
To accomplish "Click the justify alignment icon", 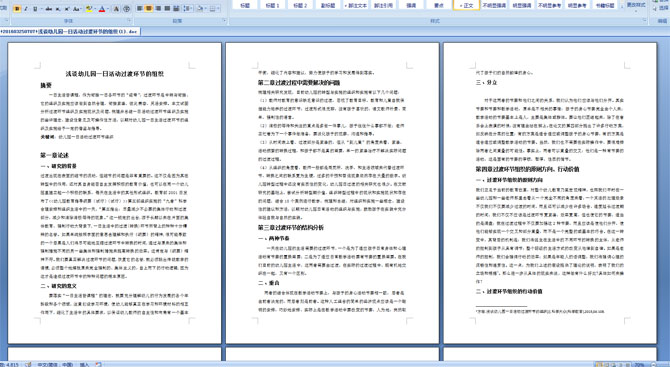I will coord(167,9).
